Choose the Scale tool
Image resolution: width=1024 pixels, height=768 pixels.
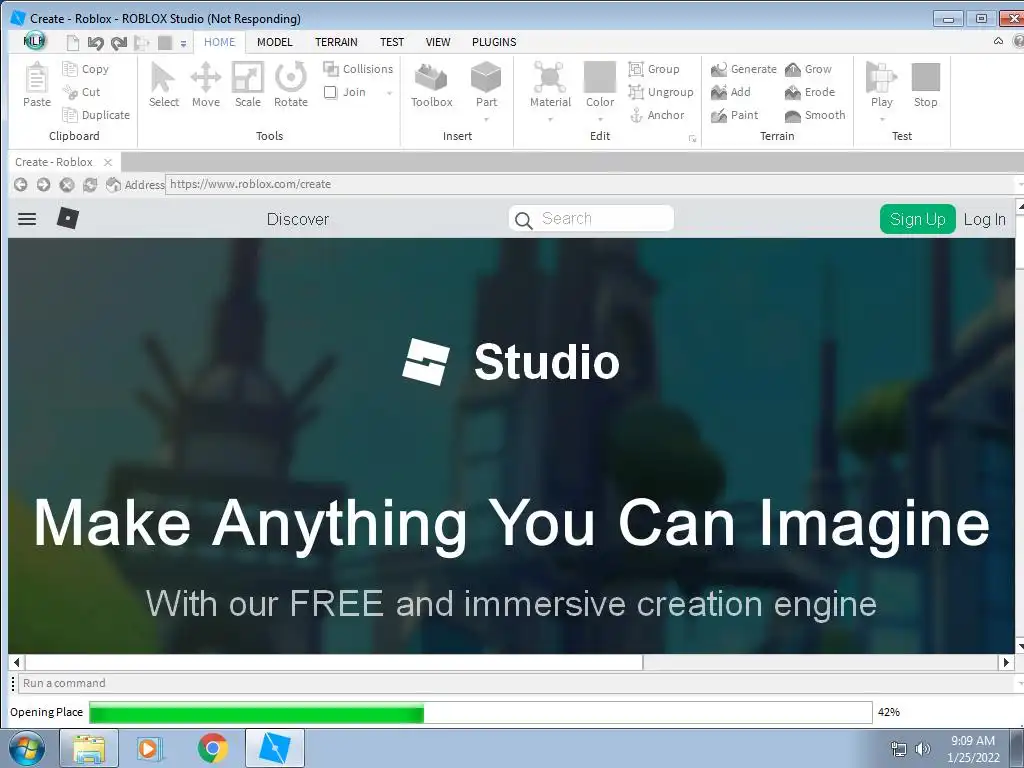248,85
